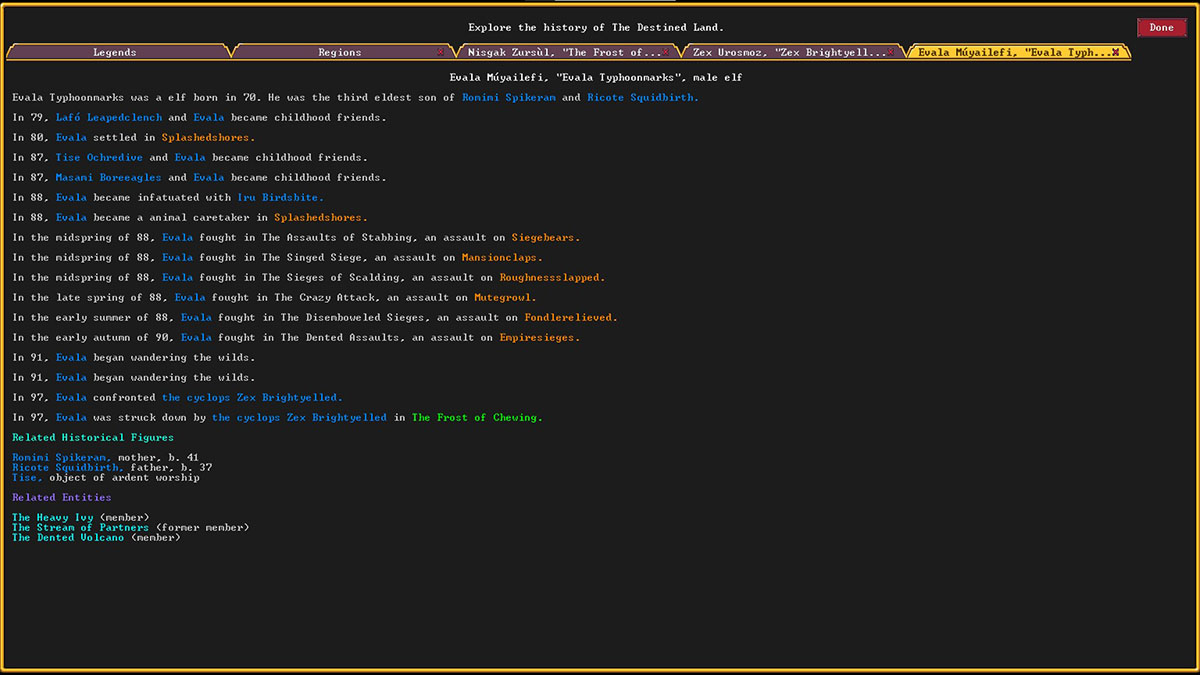
Task: Open the Zex Urosmoz 'Zex Brightyell...' tab
Action: pyautogui.click(x=785, y=52)
